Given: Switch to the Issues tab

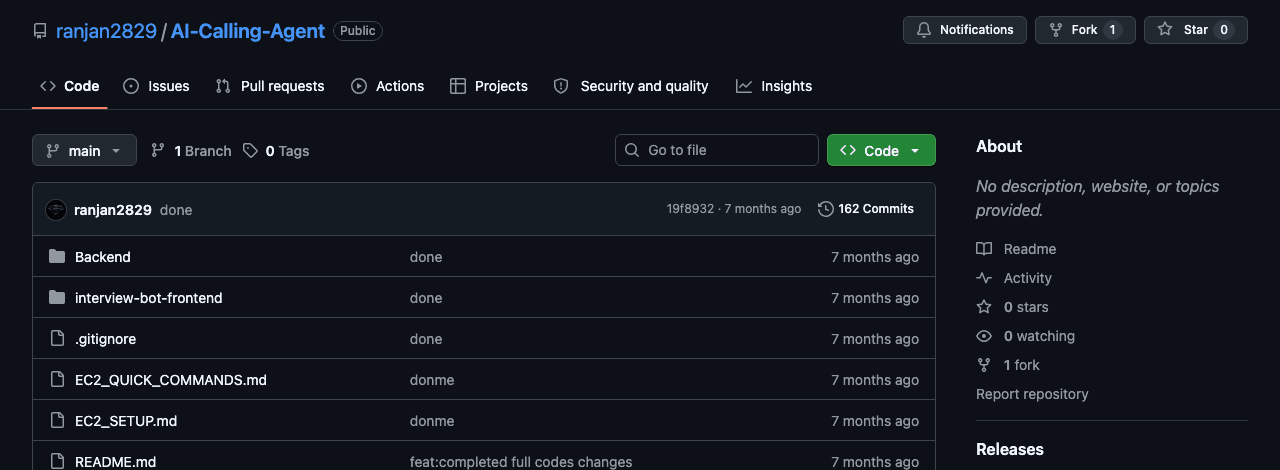Looking at the screenshot, I should 156,86.
